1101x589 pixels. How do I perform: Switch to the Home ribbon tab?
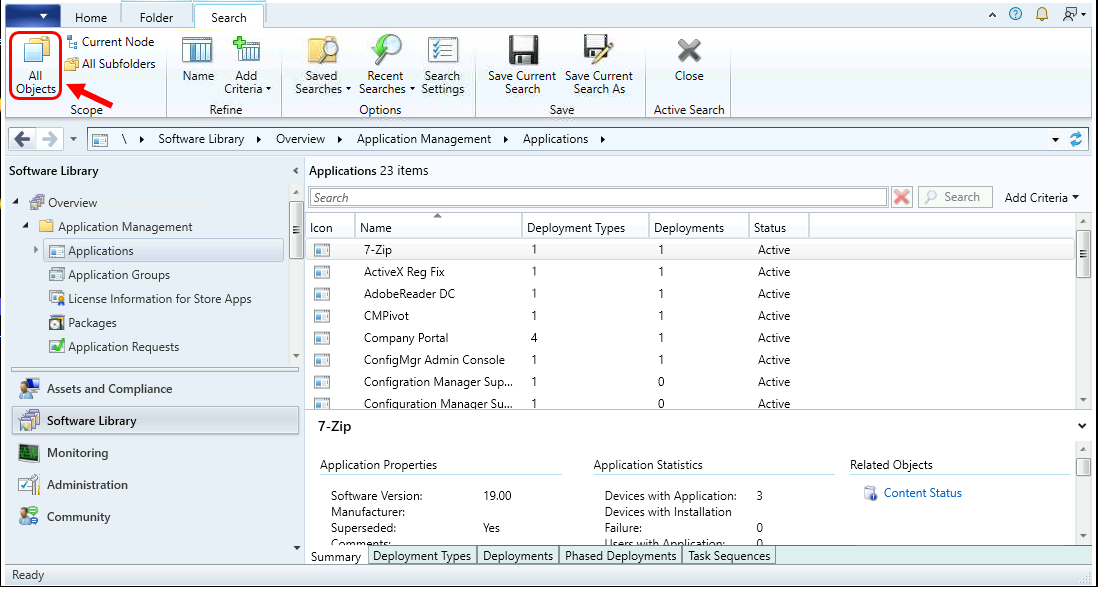pyautogui.click(x=91, y=16)
